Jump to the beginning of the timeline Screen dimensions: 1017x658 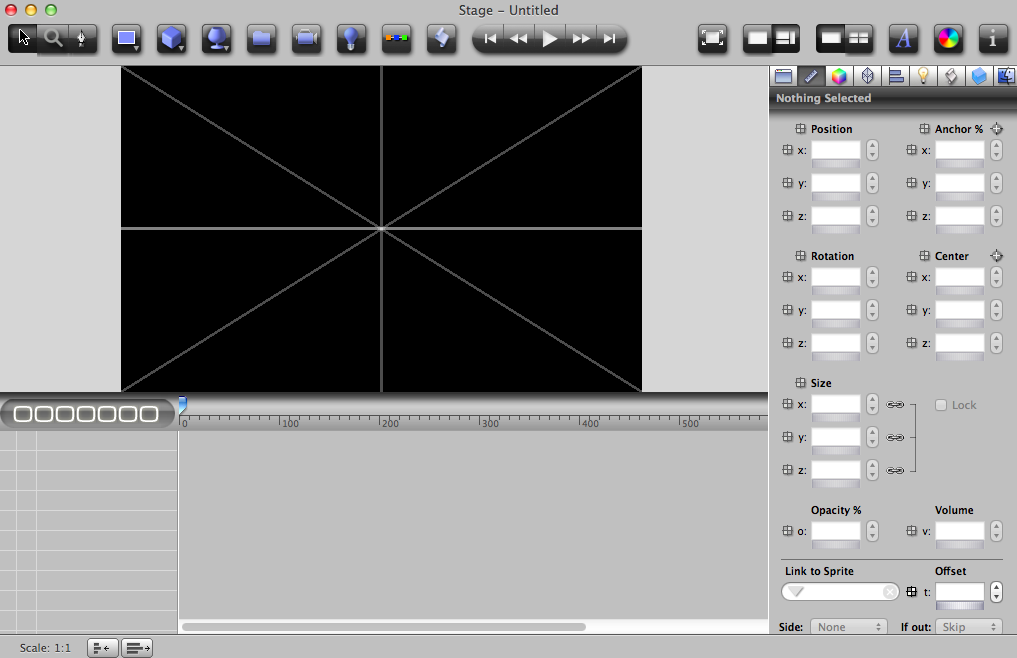[x=490, y=39]
